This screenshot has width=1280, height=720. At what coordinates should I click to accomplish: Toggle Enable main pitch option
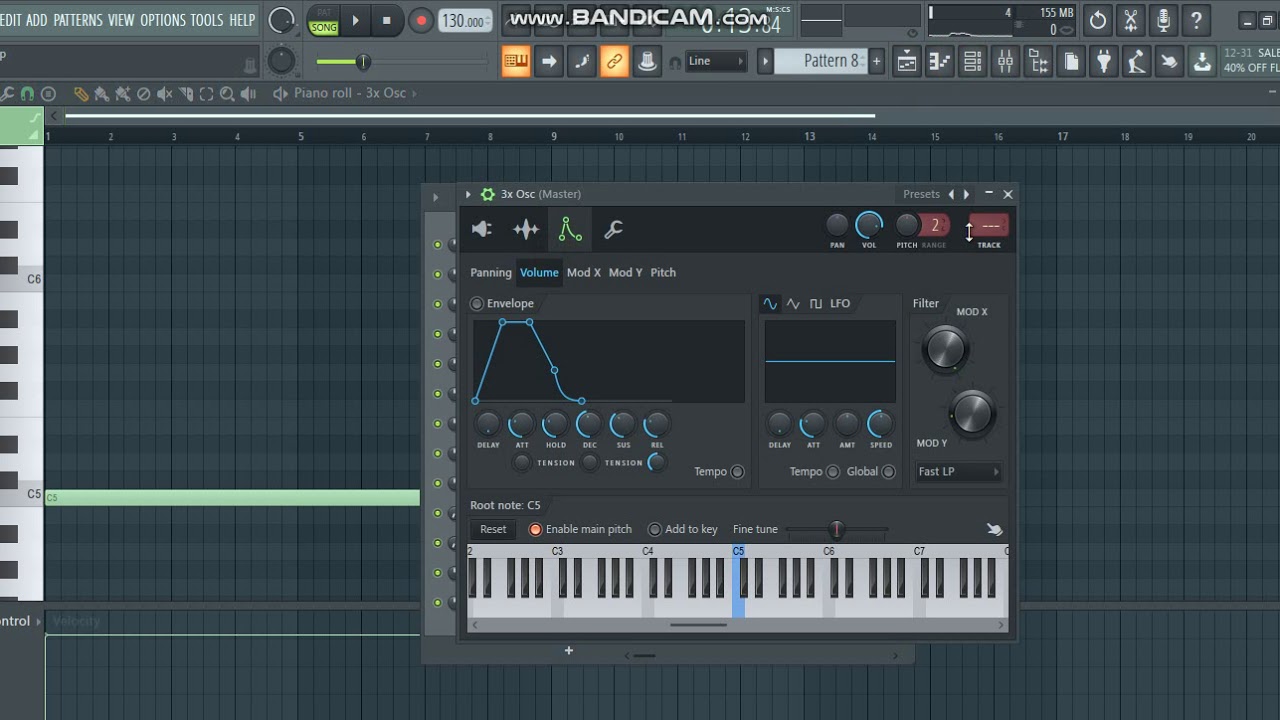click(x=535, y=529)
